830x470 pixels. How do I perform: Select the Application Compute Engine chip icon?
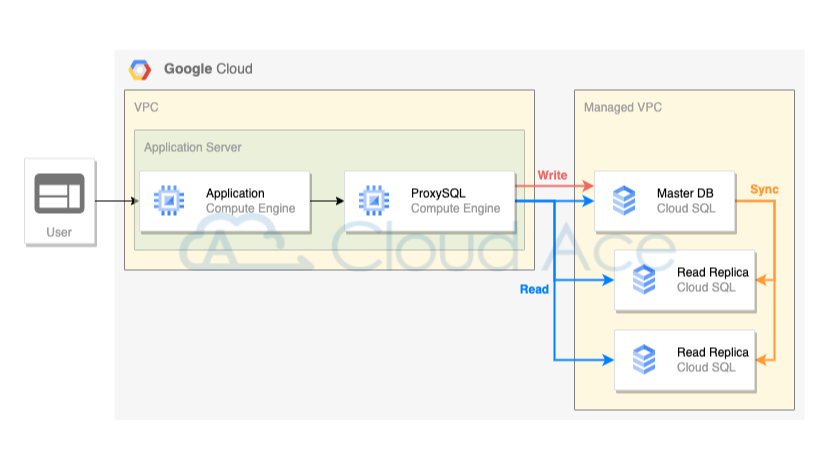pyautogui.click(x=169, y=201)
